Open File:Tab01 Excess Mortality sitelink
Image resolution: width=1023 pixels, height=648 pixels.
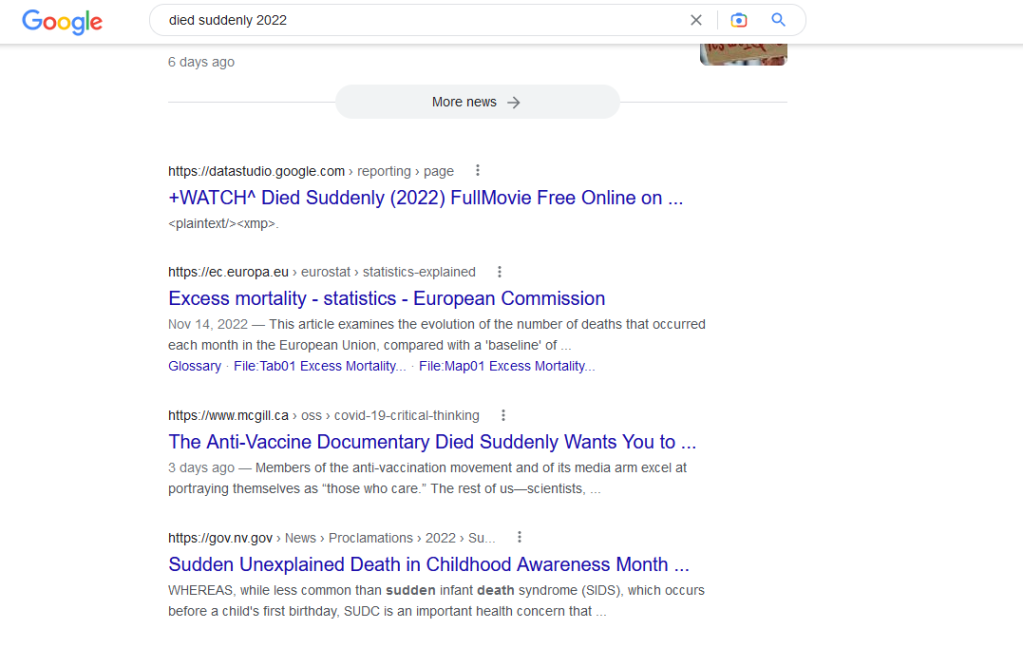(319, 366)
